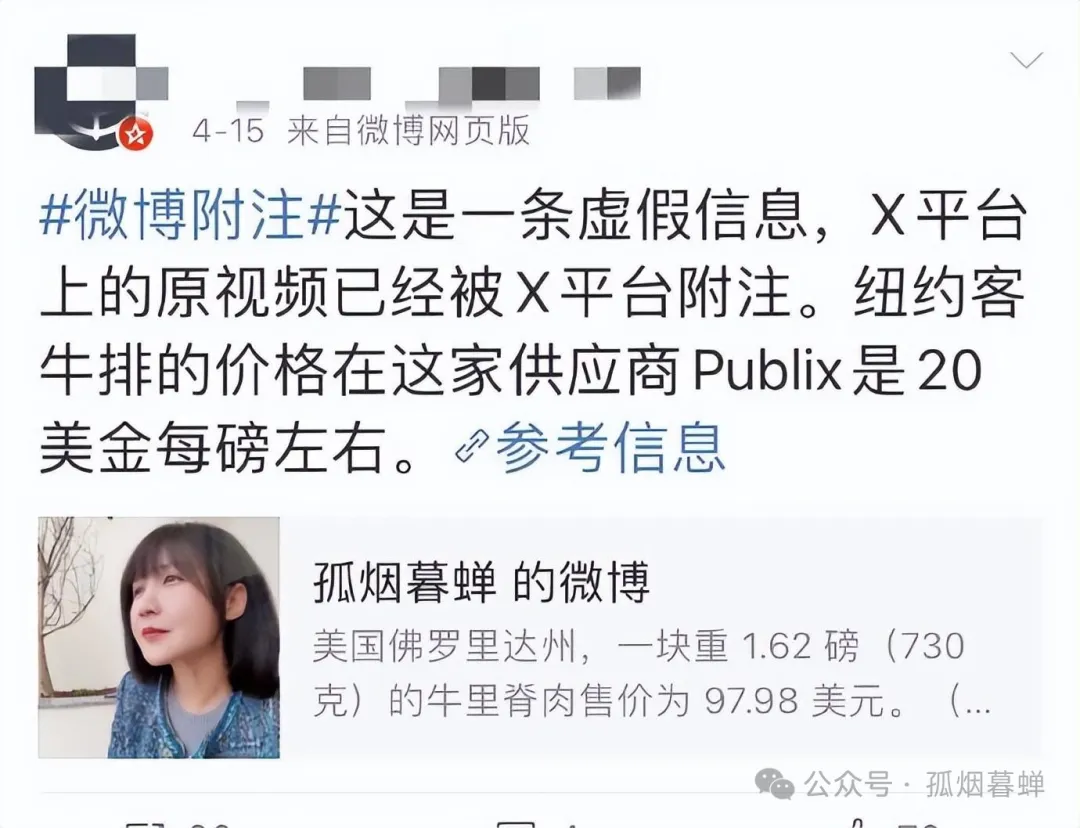Open the #微博附注# hashtag topic
The width and height of the screenshot is (1080, 828).
(191, 215)
